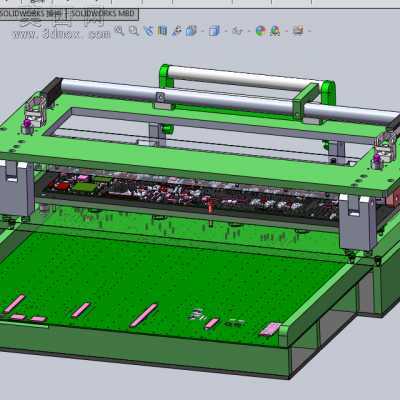Image resolution: width=400 pixels, height=400 pixels.
Task: Click the Hide/Show Items icon
Action: (x=237, y=31)
